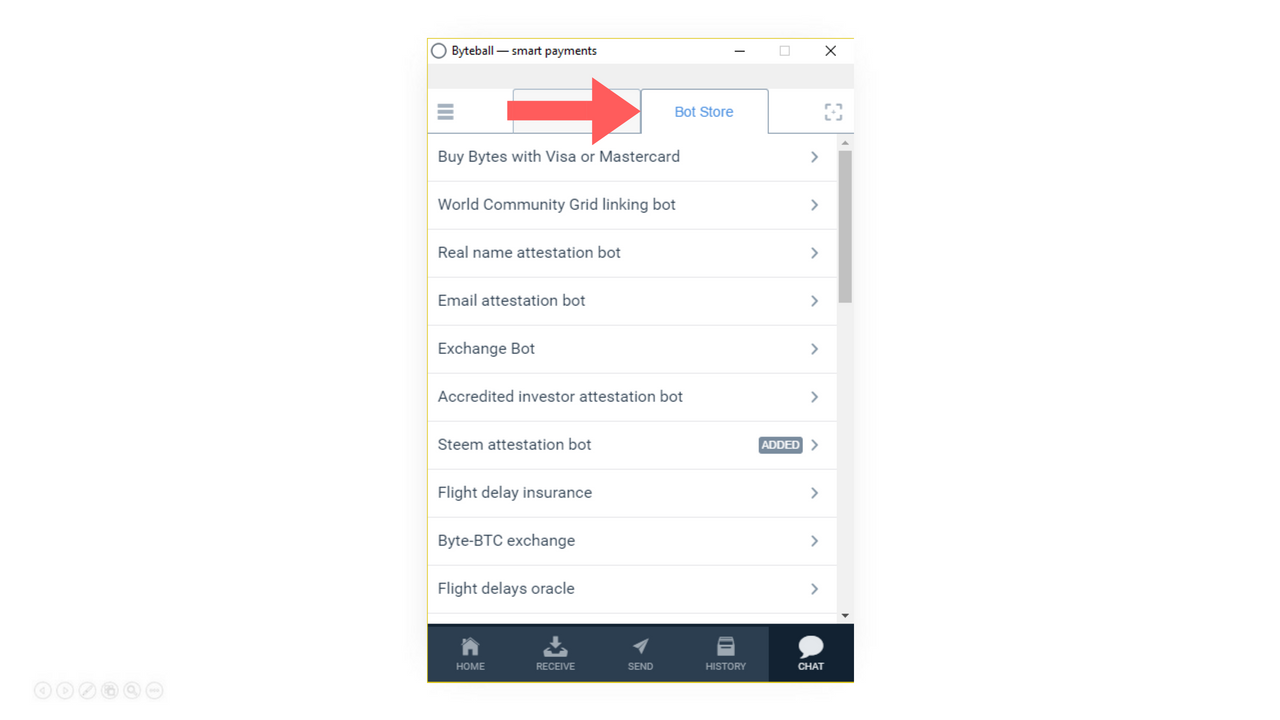Open the Chat speech bubble icon
The image size is (1280, 720).
pyautogui.click(x=811, y=654)
